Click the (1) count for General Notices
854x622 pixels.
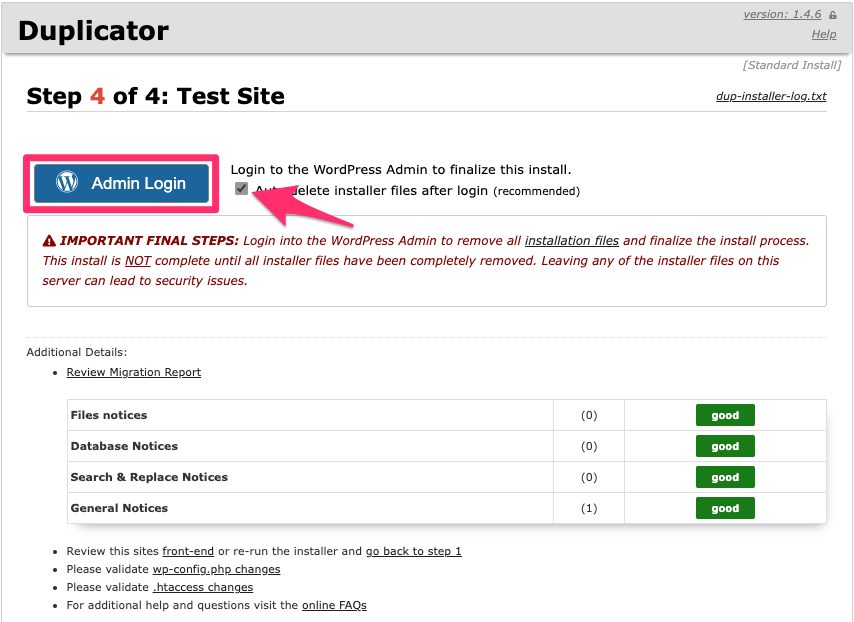[589, 508]
